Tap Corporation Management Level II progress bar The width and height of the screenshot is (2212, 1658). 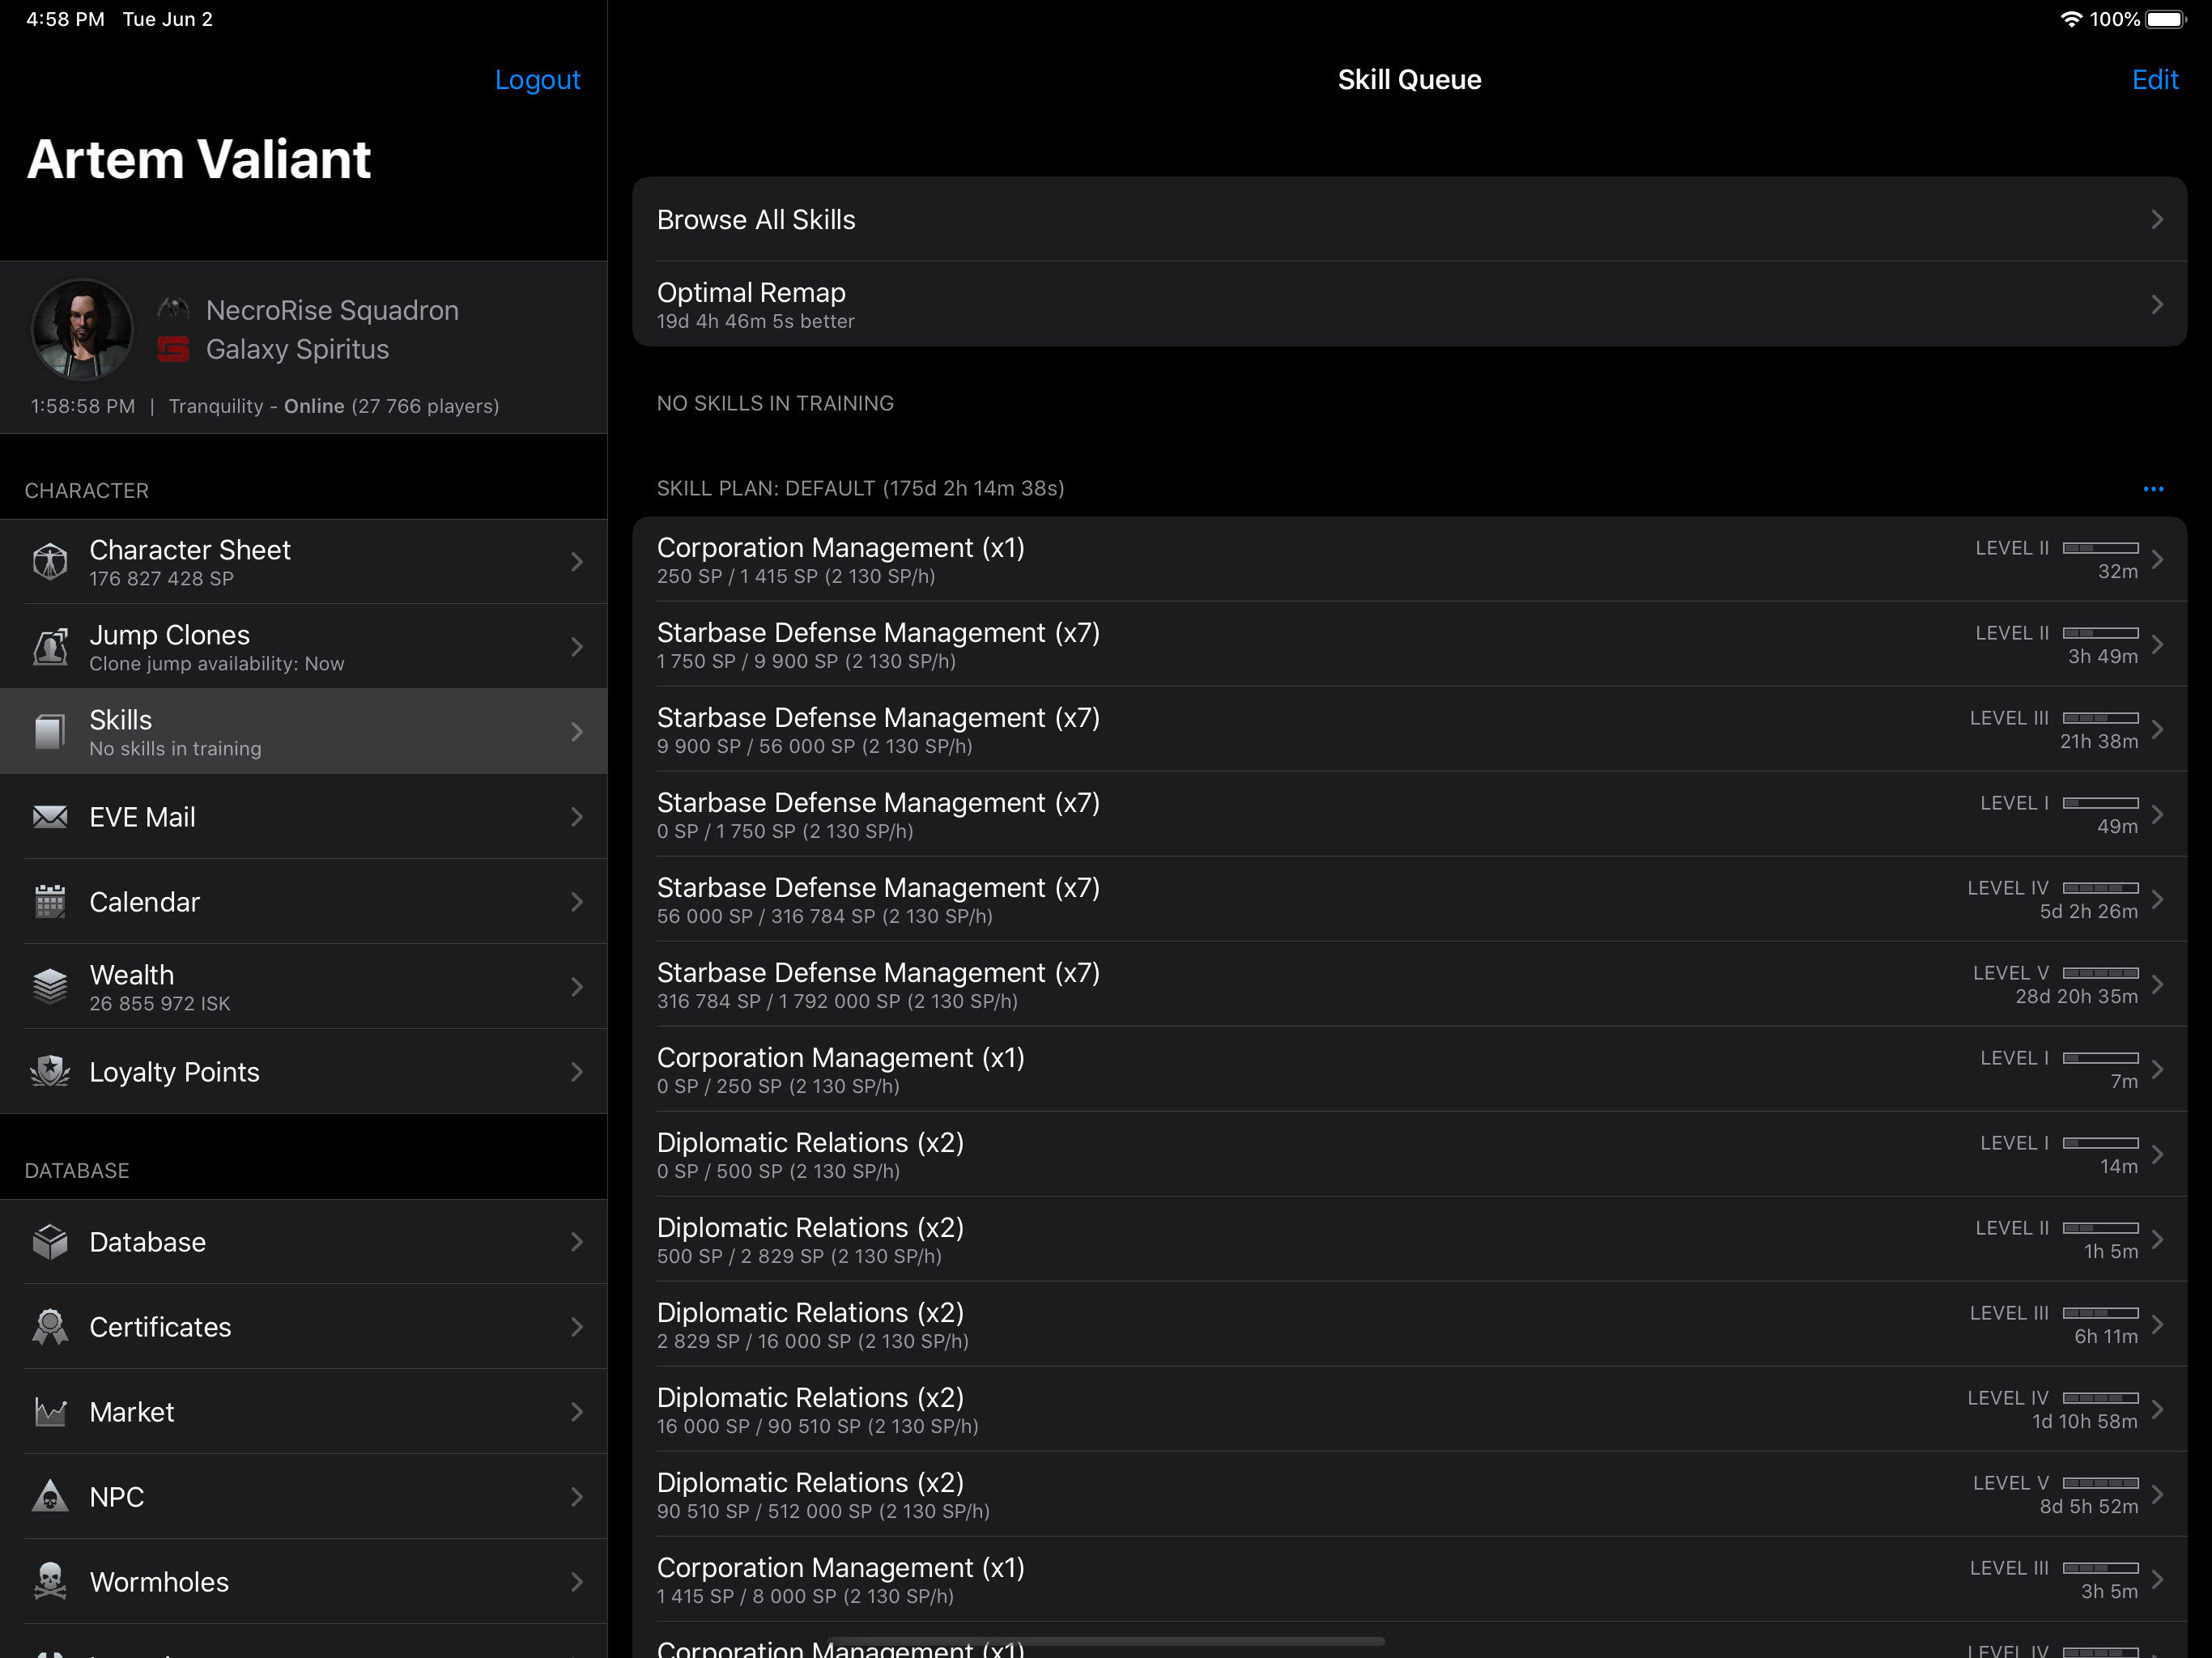(x=2100, y=548)
